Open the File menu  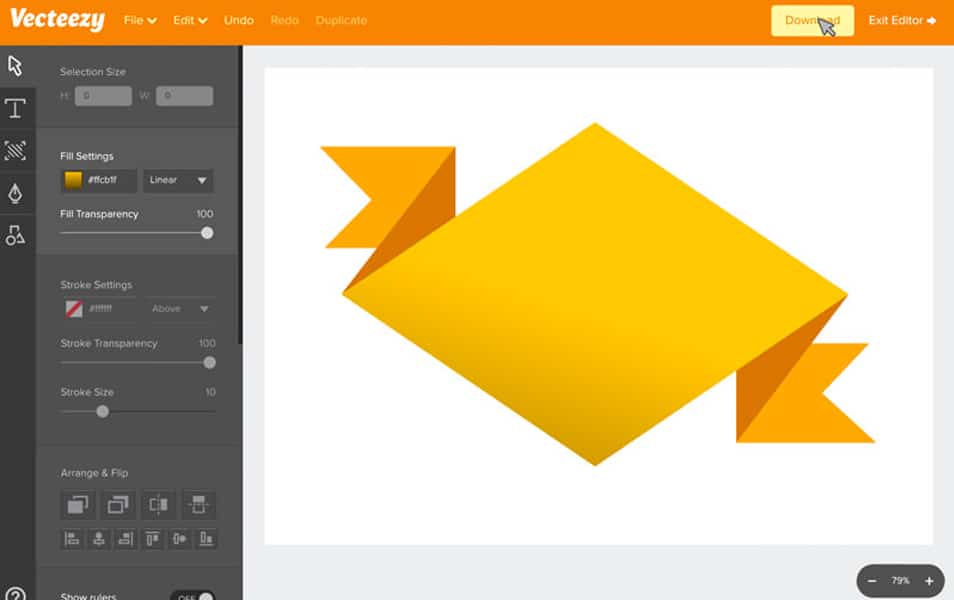(x=139, y=19)
